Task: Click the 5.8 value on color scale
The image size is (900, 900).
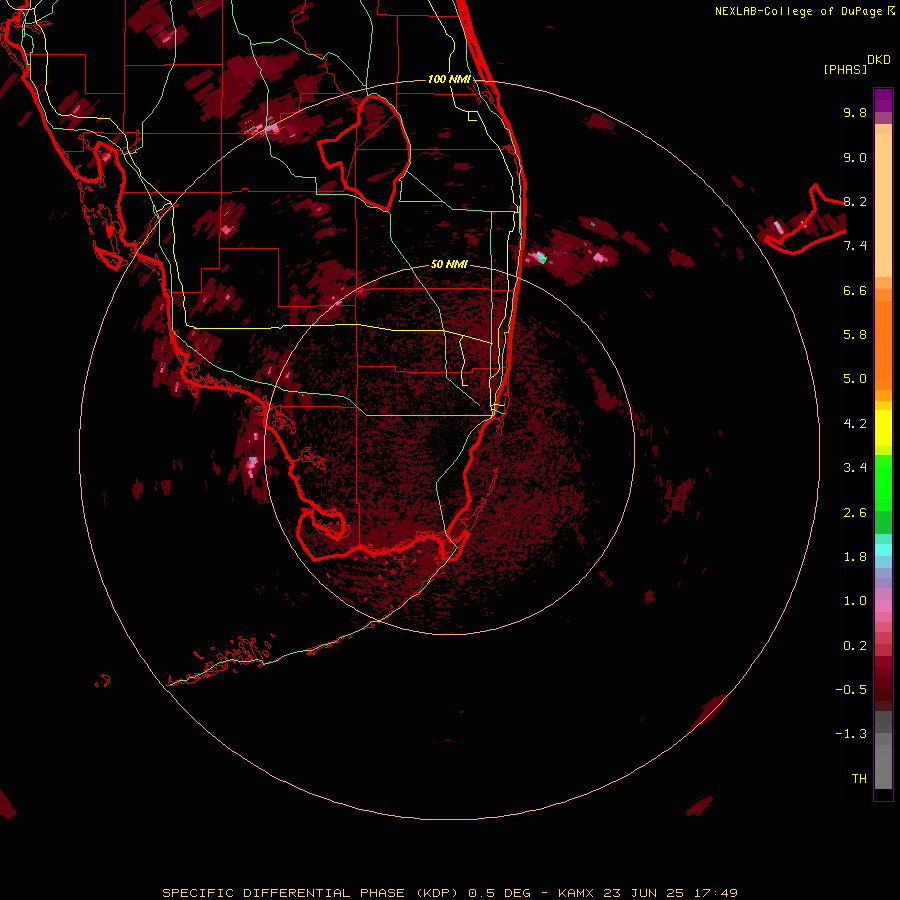Action: point(855,335)
